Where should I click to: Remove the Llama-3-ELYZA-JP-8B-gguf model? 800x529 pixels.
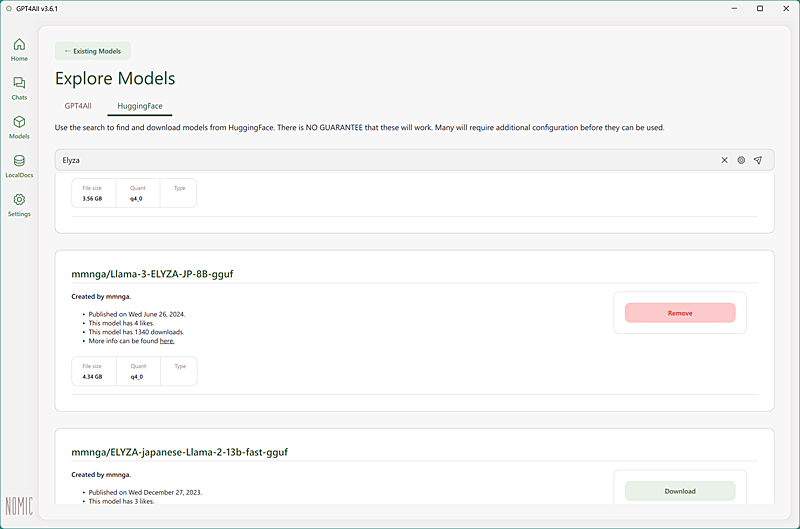point(680,313)
